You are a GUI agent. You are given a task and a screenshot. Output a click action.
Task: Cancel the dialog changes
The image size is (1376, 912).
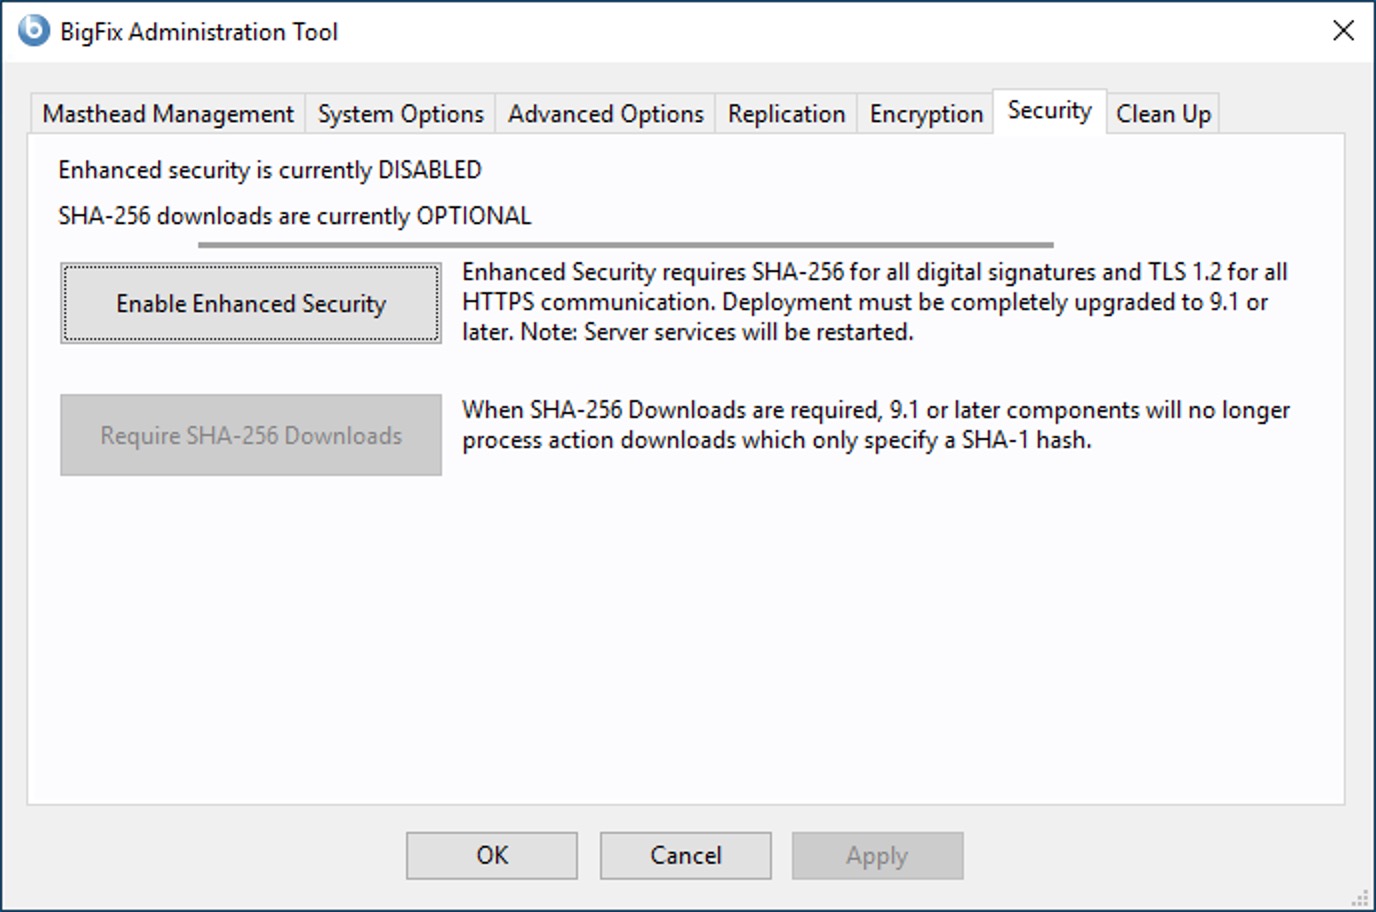[685, 855]
